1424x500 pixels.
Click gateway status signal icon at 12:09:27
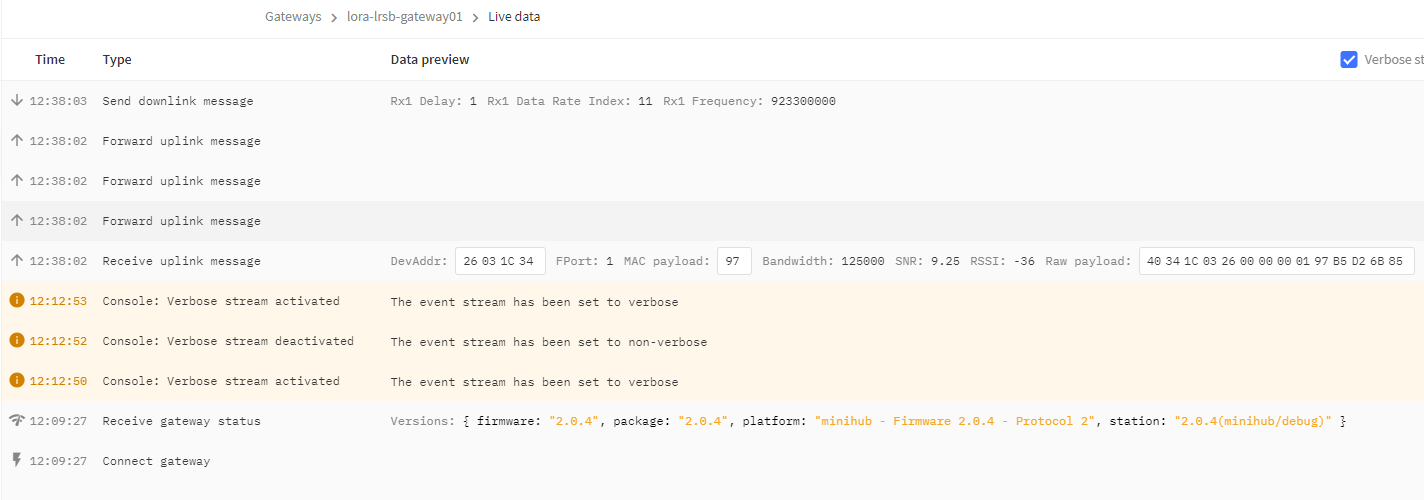pos(16,421)
